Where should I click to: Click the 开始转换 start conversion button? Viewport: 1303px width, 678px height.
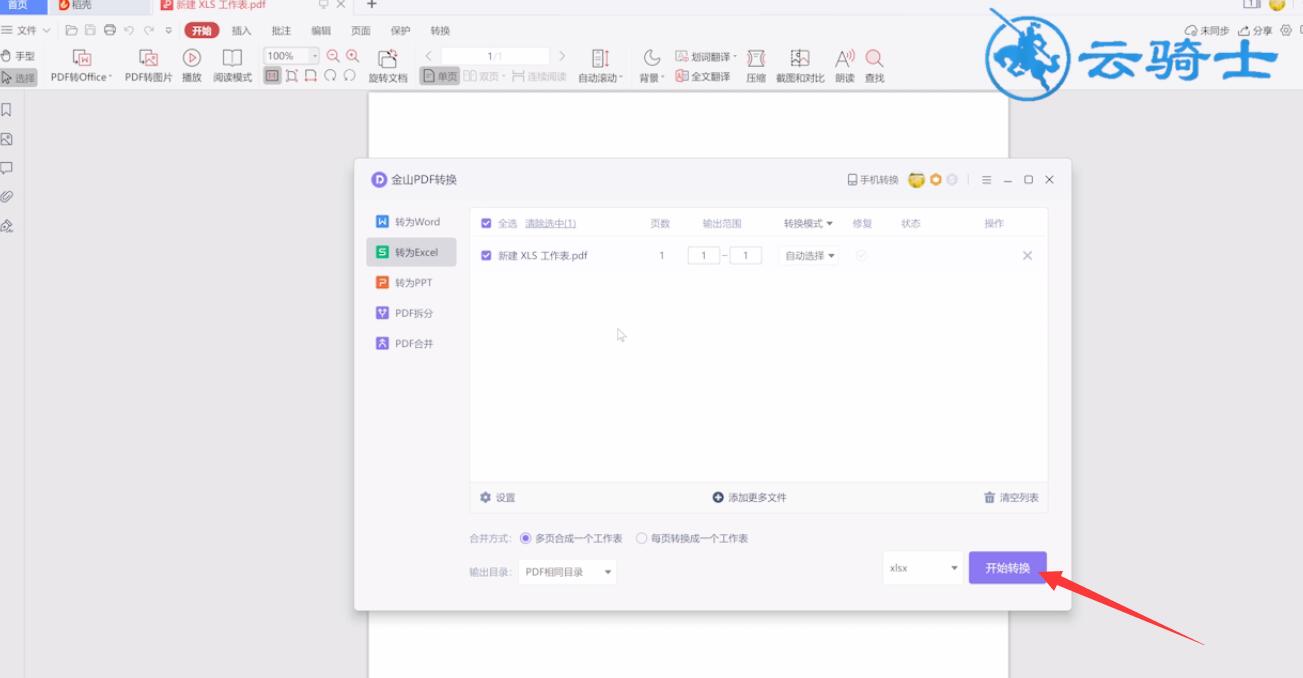[x=1007, y=568]
